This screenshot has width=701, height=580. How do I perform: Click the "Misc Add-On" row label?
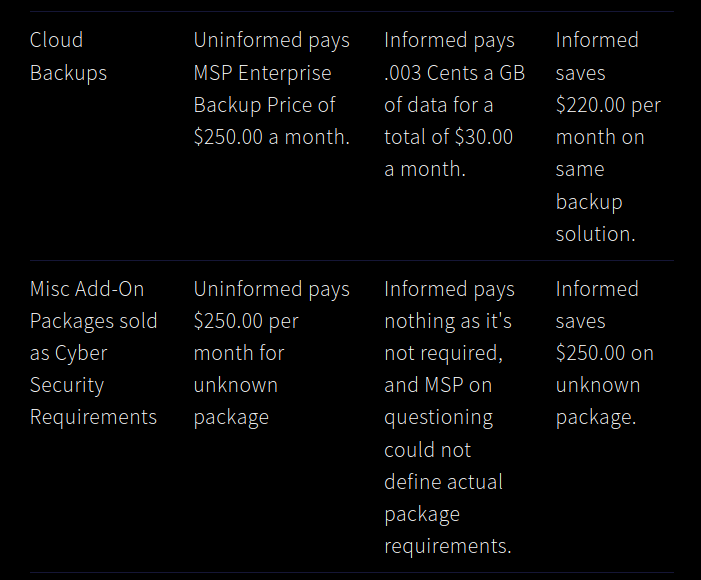click(87, 289)
